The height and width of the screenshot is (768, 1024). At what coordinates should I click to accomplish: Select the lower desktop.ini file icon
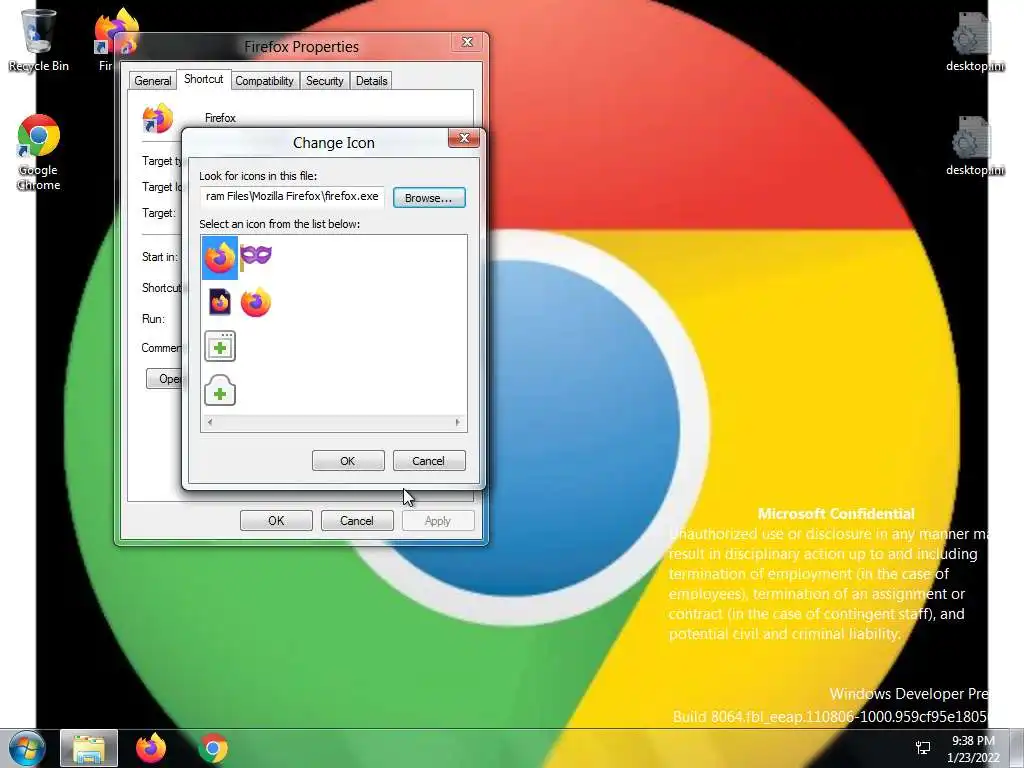pyautogui.click(x=975, y=146)
